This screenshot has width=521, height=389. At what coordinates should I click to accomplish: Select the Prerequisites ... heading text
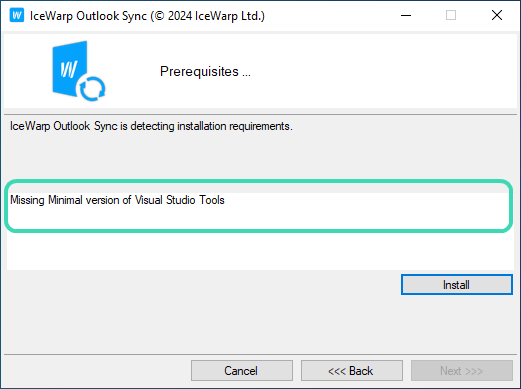(x=205, y=71)
